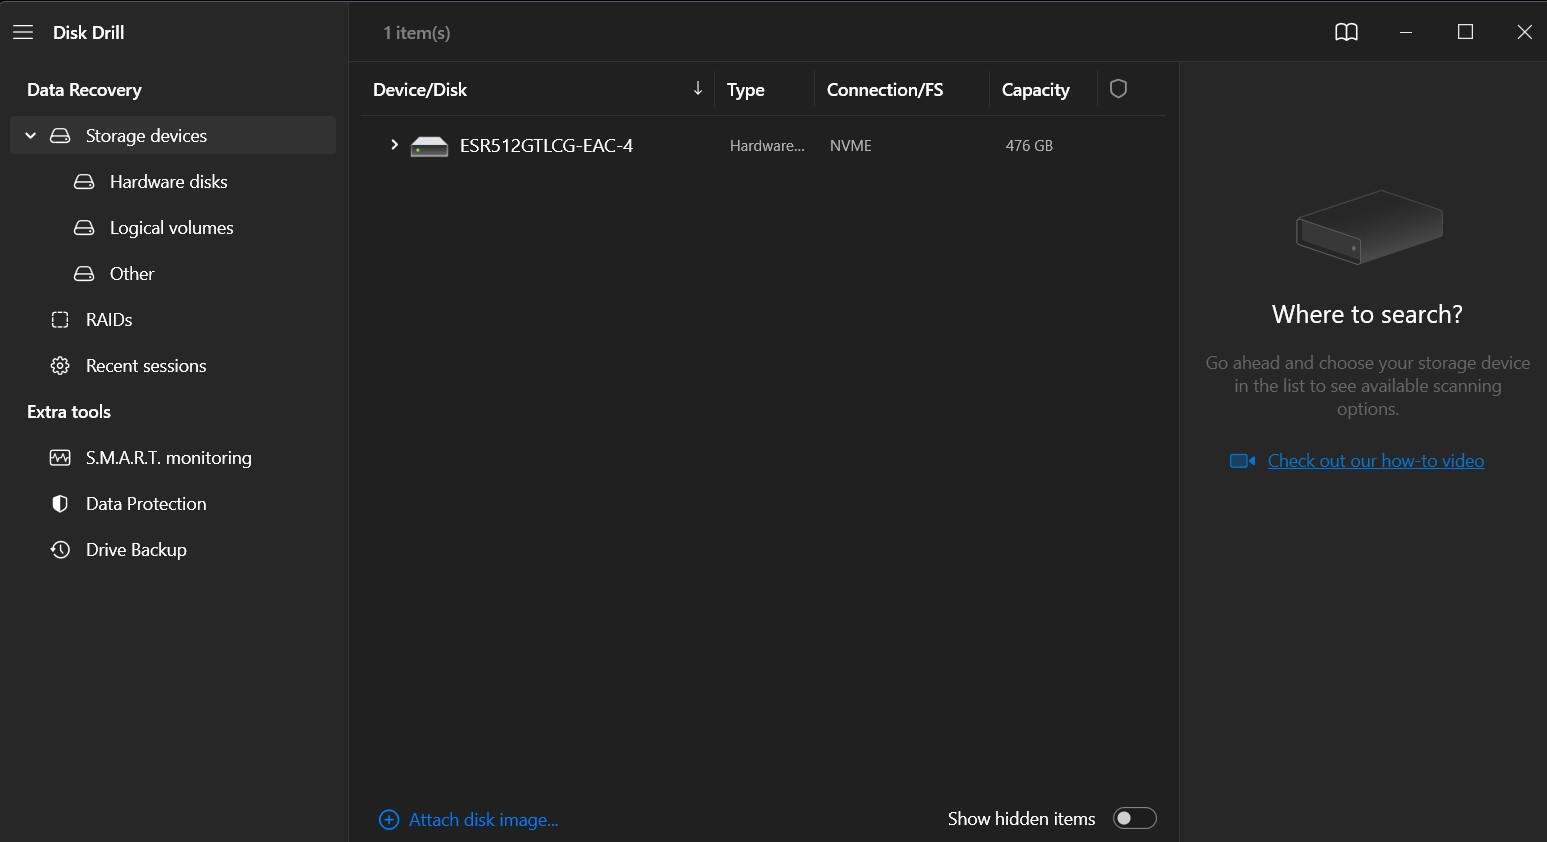Click the Extra tools section heading
1547x842 pixels.
[x=69, y=412]
